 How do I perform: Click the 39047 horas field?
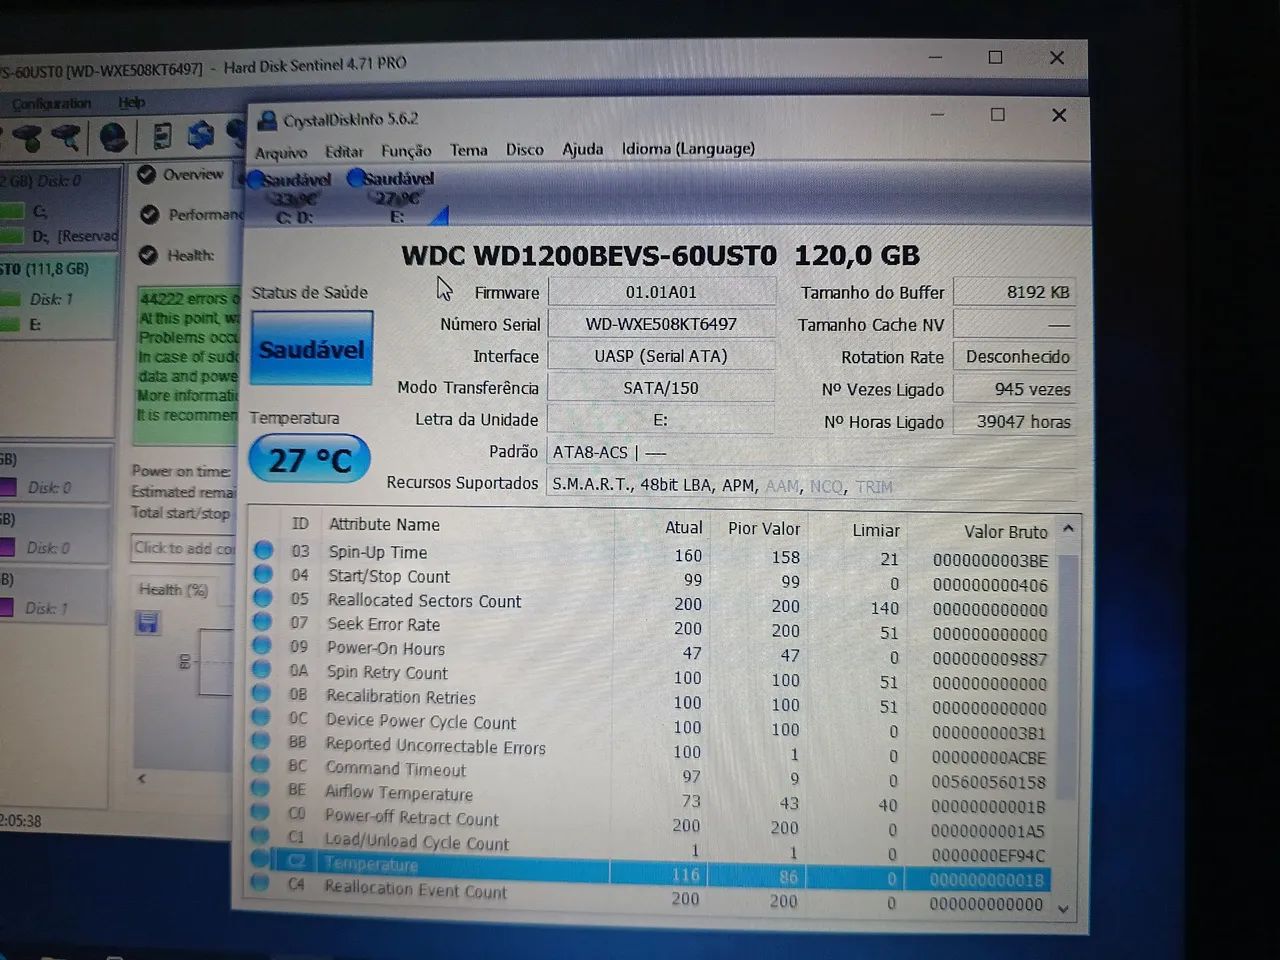click(x=1014, y=421)
